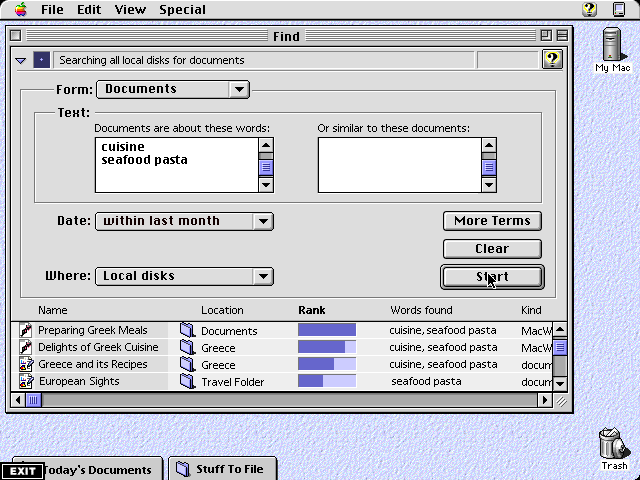Click the yellow help button in Find window
The width and height of the screenshot is (640, 480).
point(552,60)
